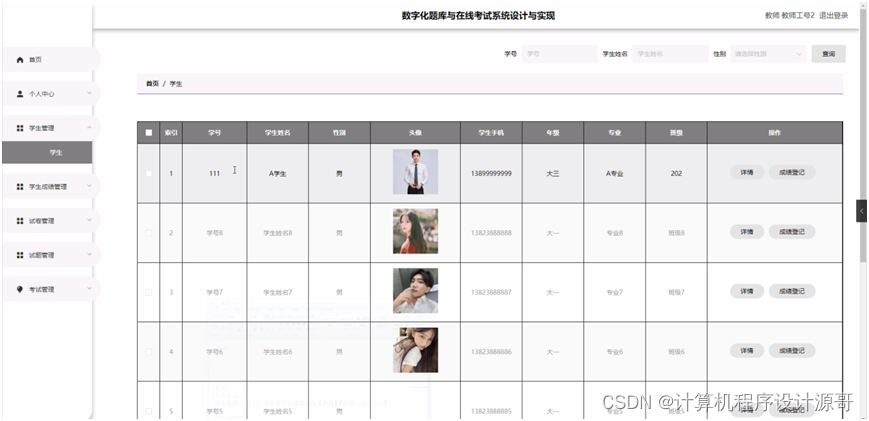Open 详情 for 学生姓名7

[x=747, y=291]
